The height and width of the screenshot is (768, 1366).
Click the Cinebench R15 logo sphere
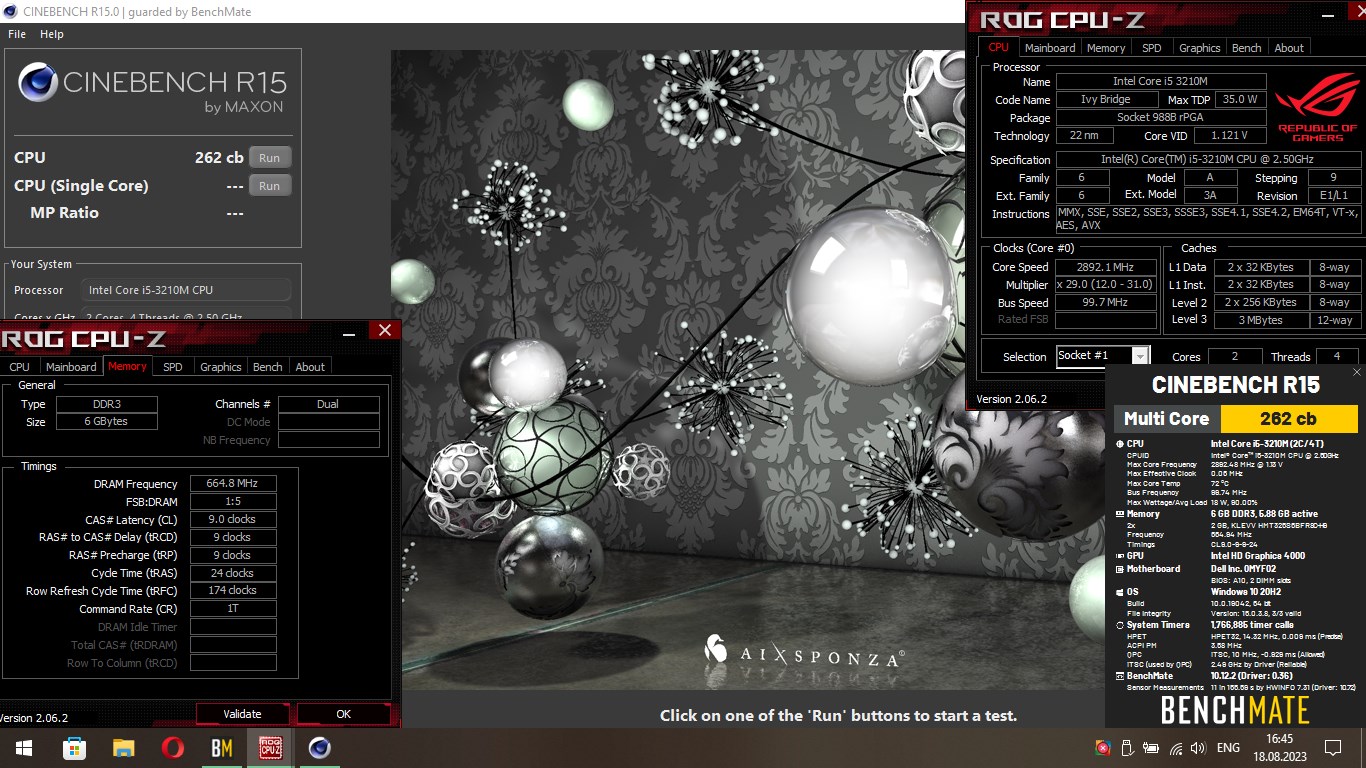click(38, 82)
